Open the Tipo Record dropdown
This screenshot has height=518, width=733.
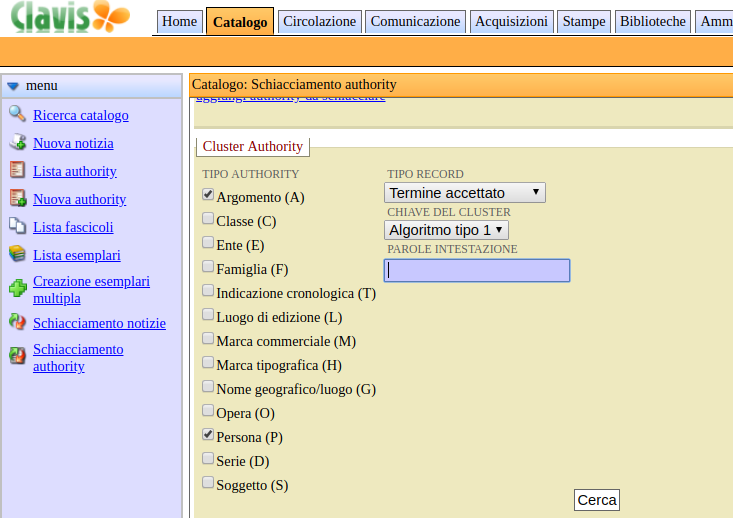(465, 192)
